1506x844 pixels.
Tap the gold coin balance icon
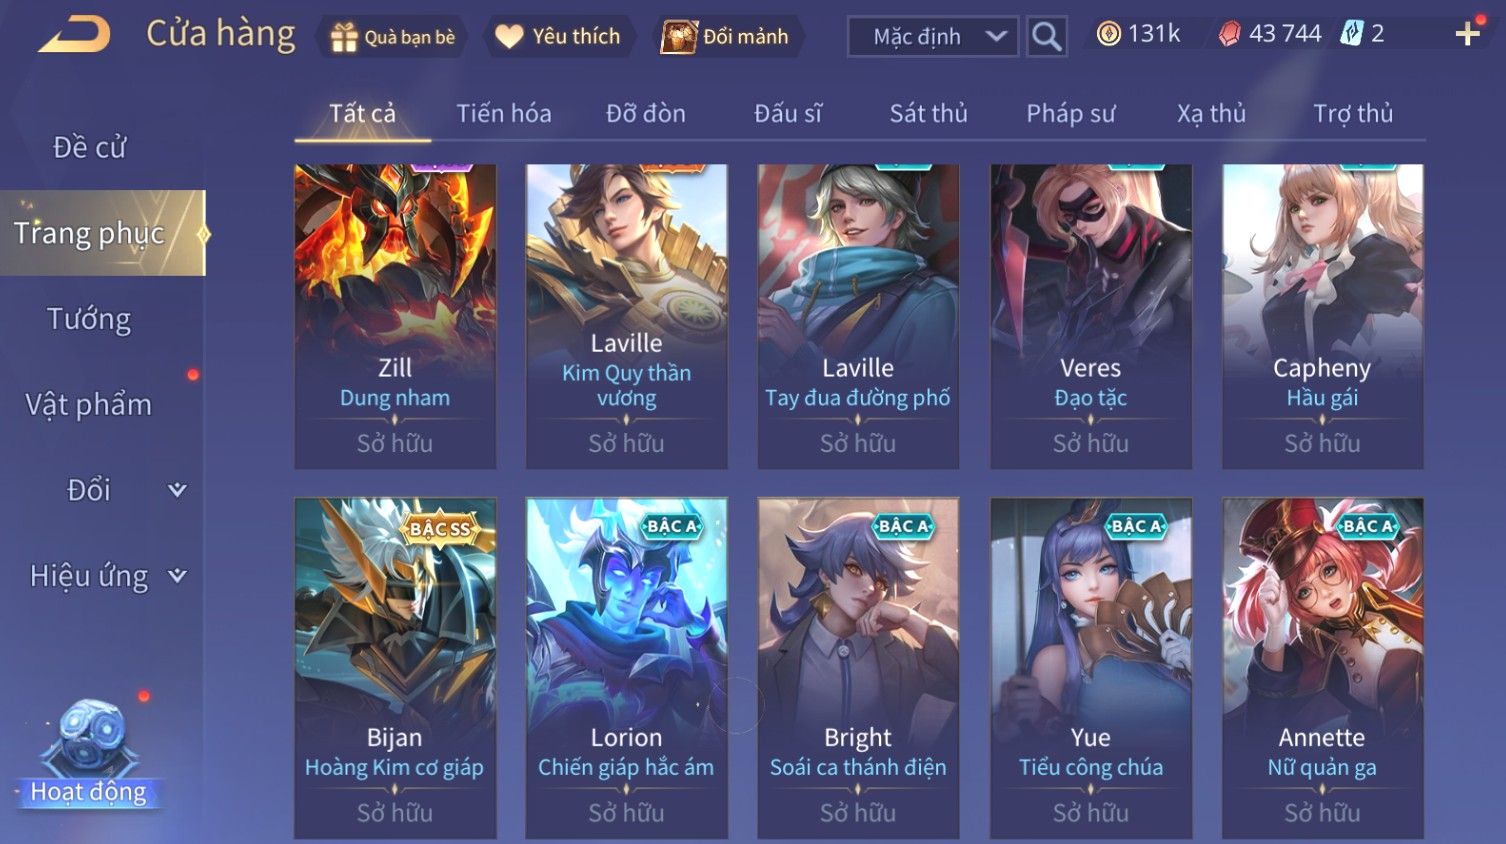pyautogui.click(x=1108, y=34)
